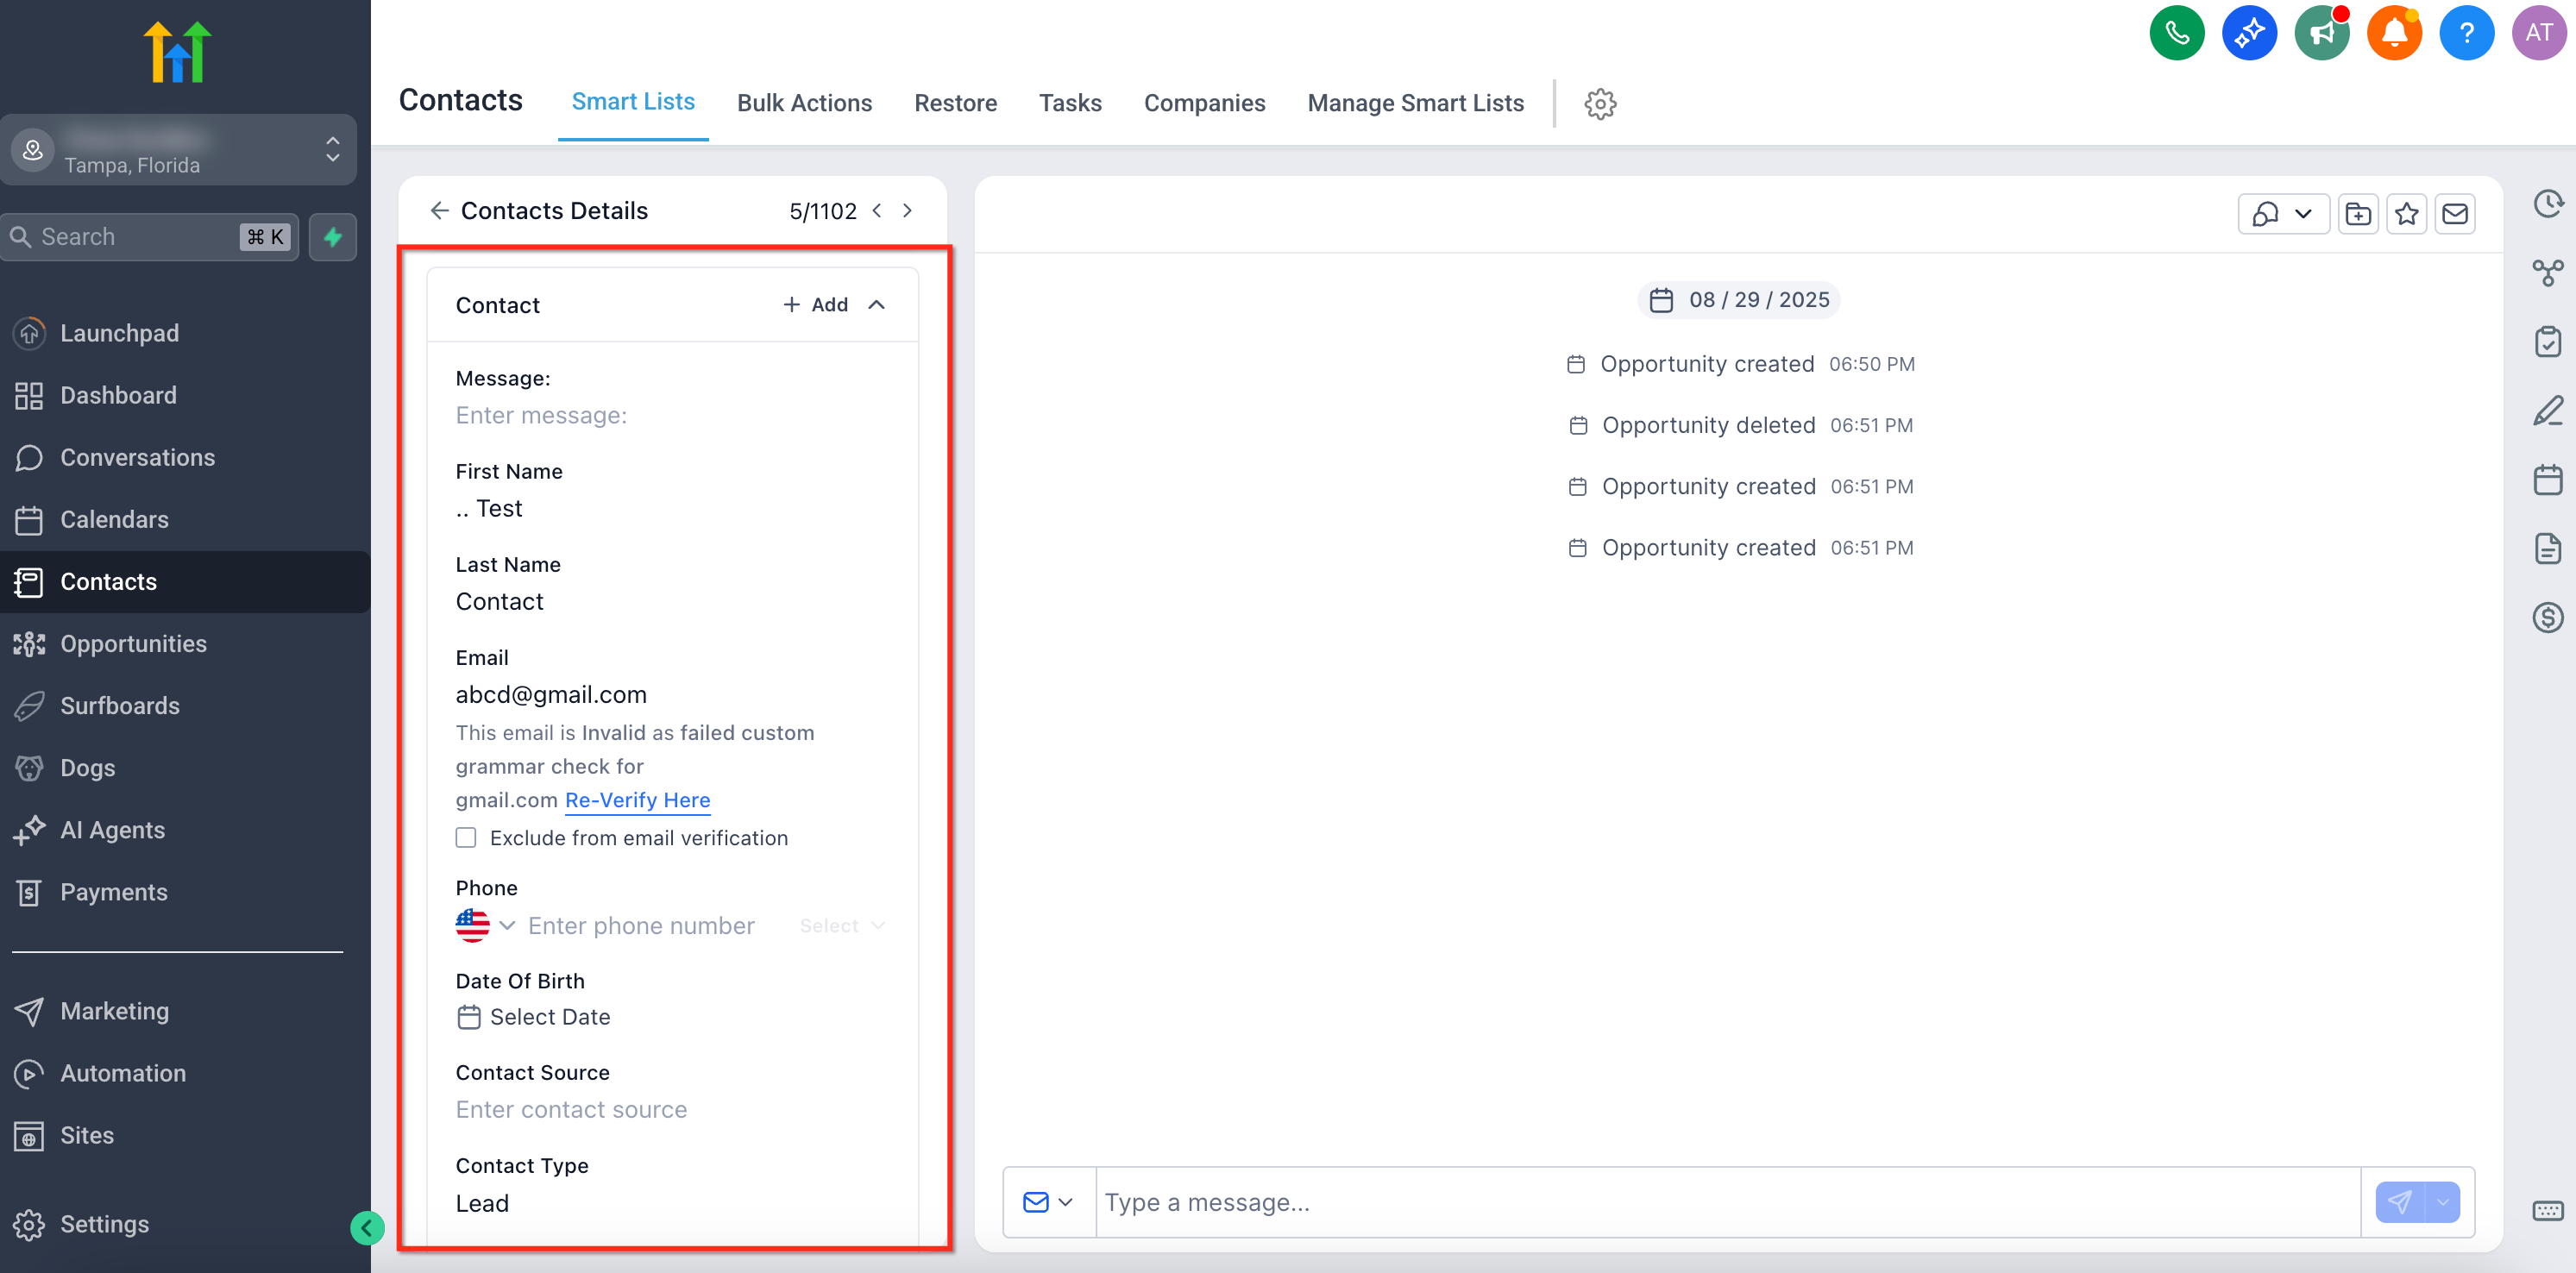The height and width of the screenshot is (1273, 2576).
Task: Open the calendar appointments icon in right sidebar
Action: (2547, 480)
